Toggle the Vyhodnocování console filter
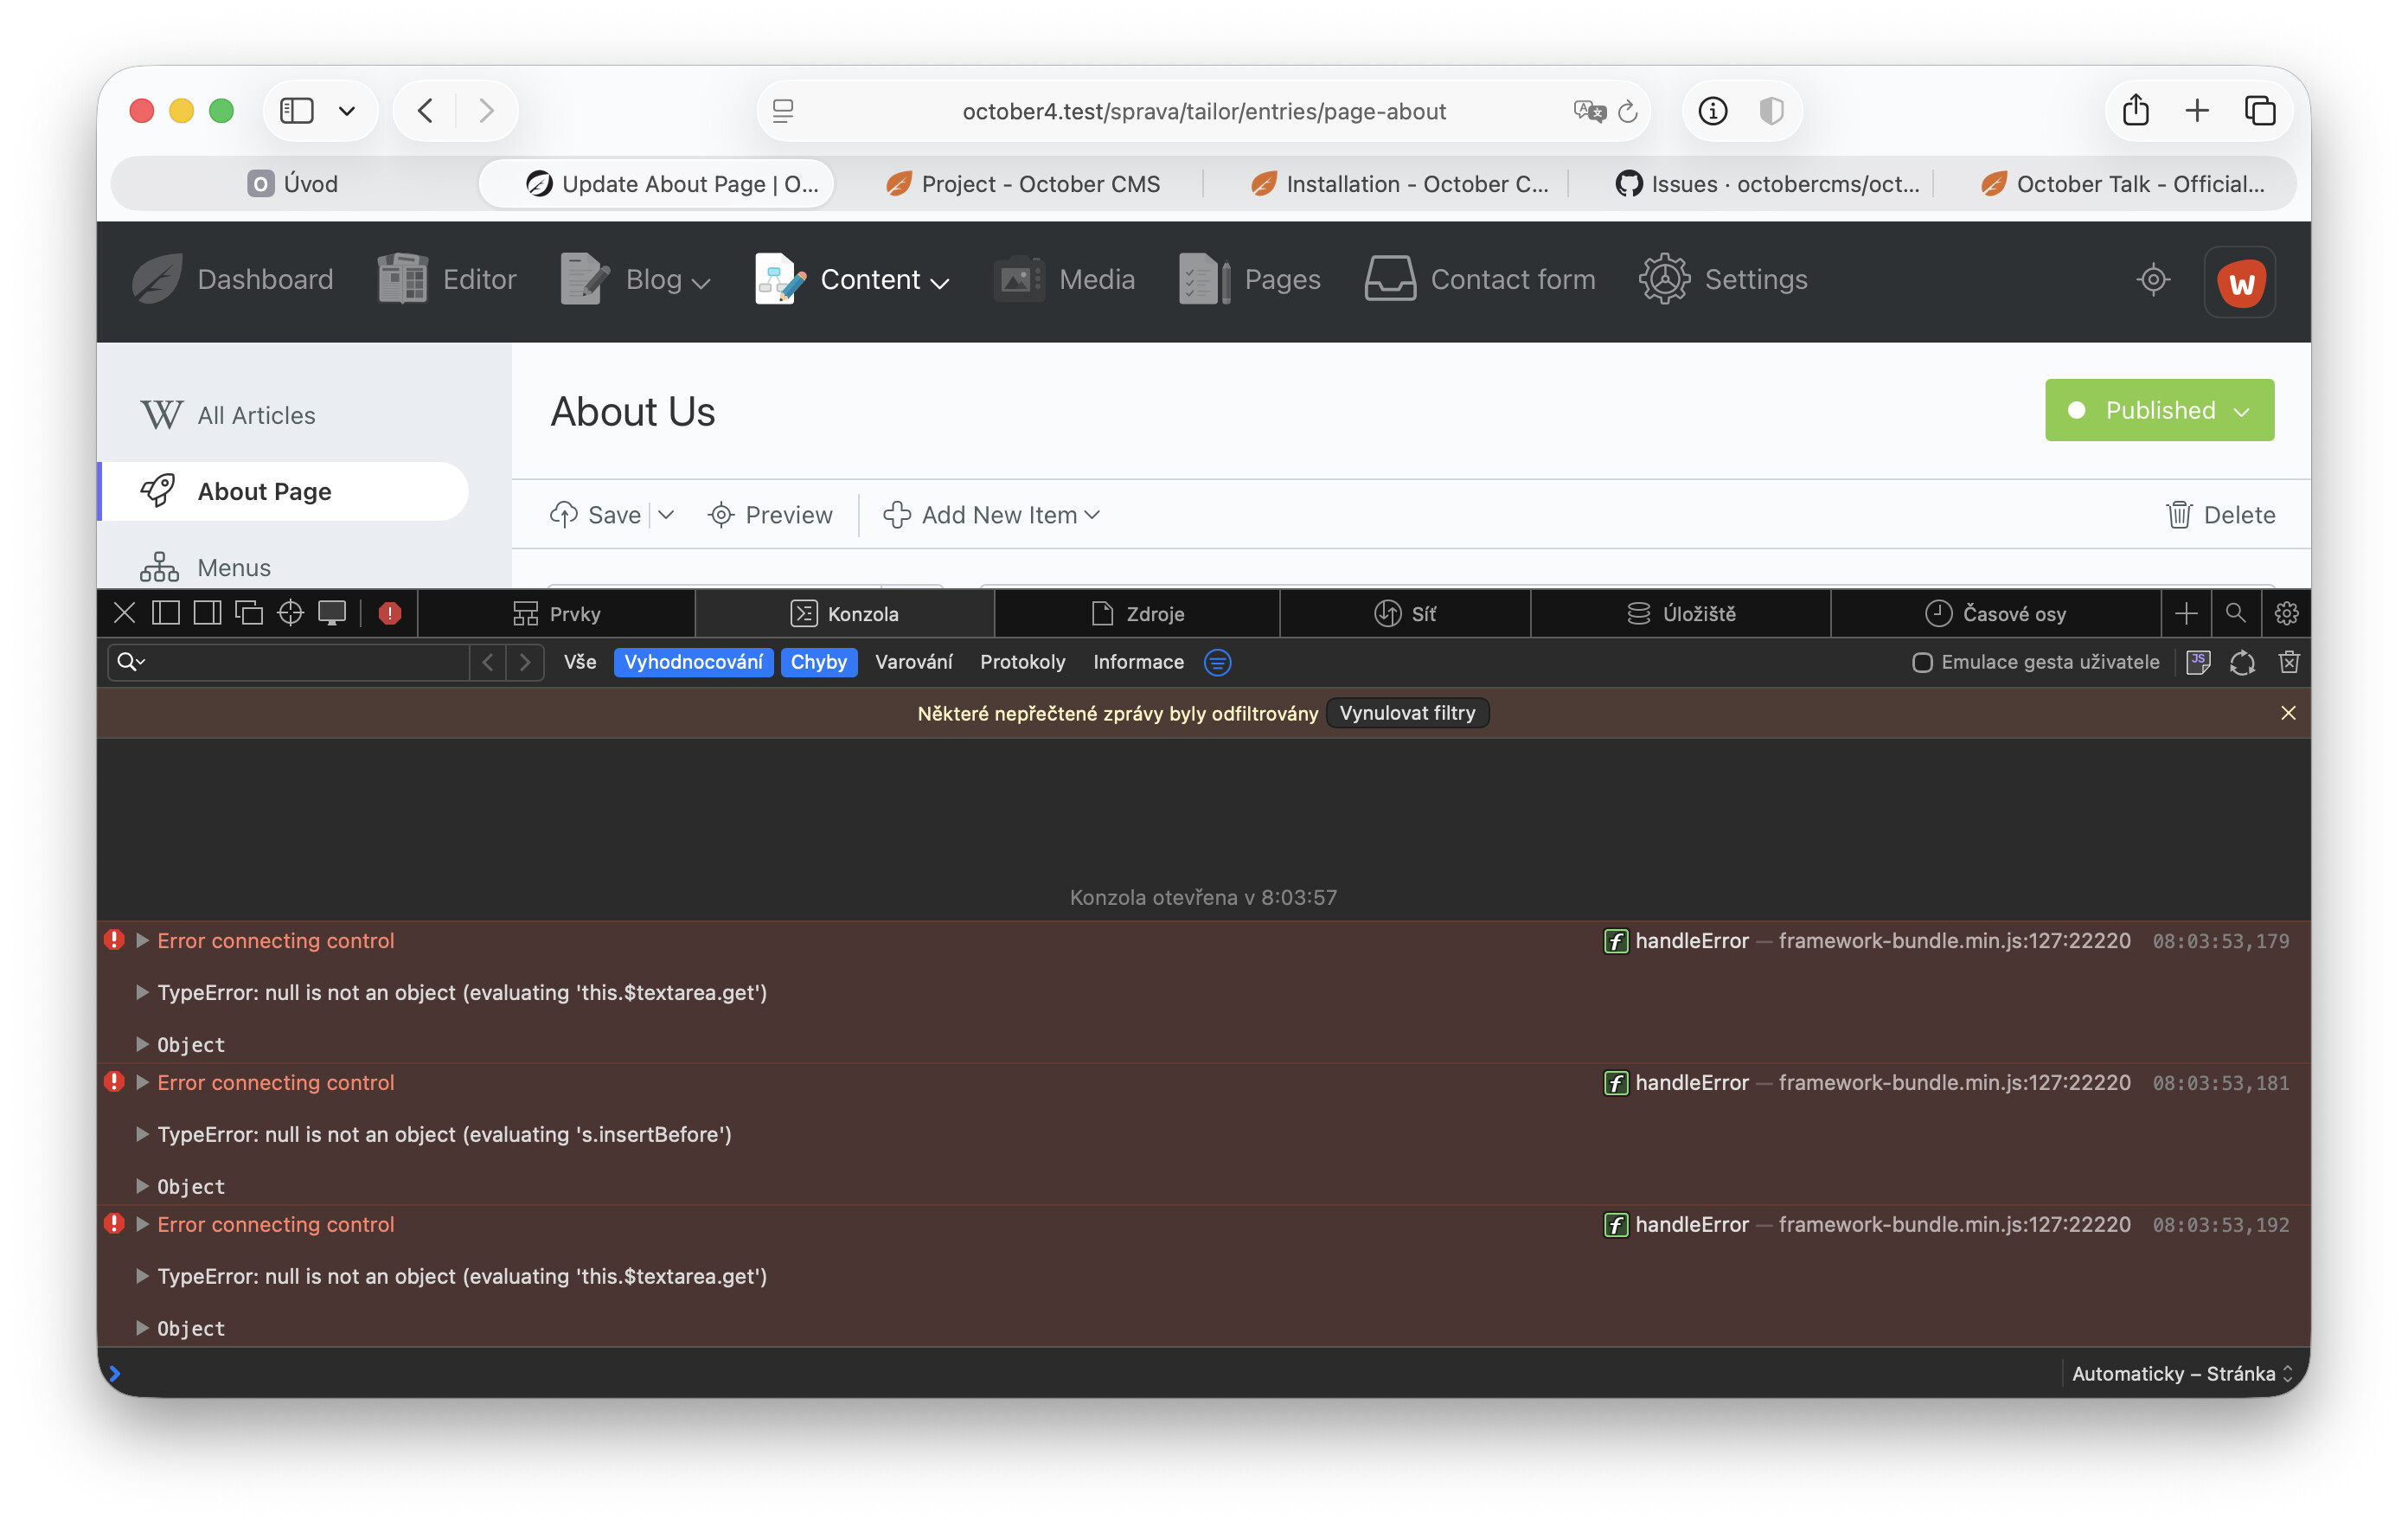Image resolution: width=2408 pixels, height=1526 pixels. coord(692,662)
